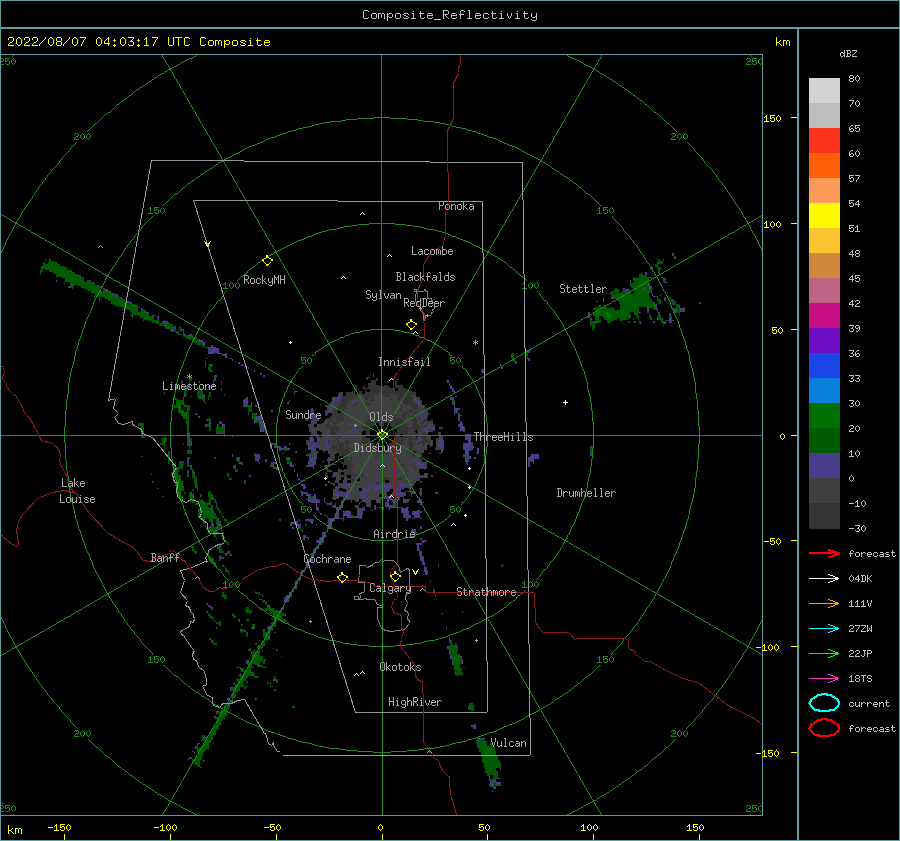The image size is (900, 841).
Task: Click the green echo blob below Vulcan
Action: point(490,761)
